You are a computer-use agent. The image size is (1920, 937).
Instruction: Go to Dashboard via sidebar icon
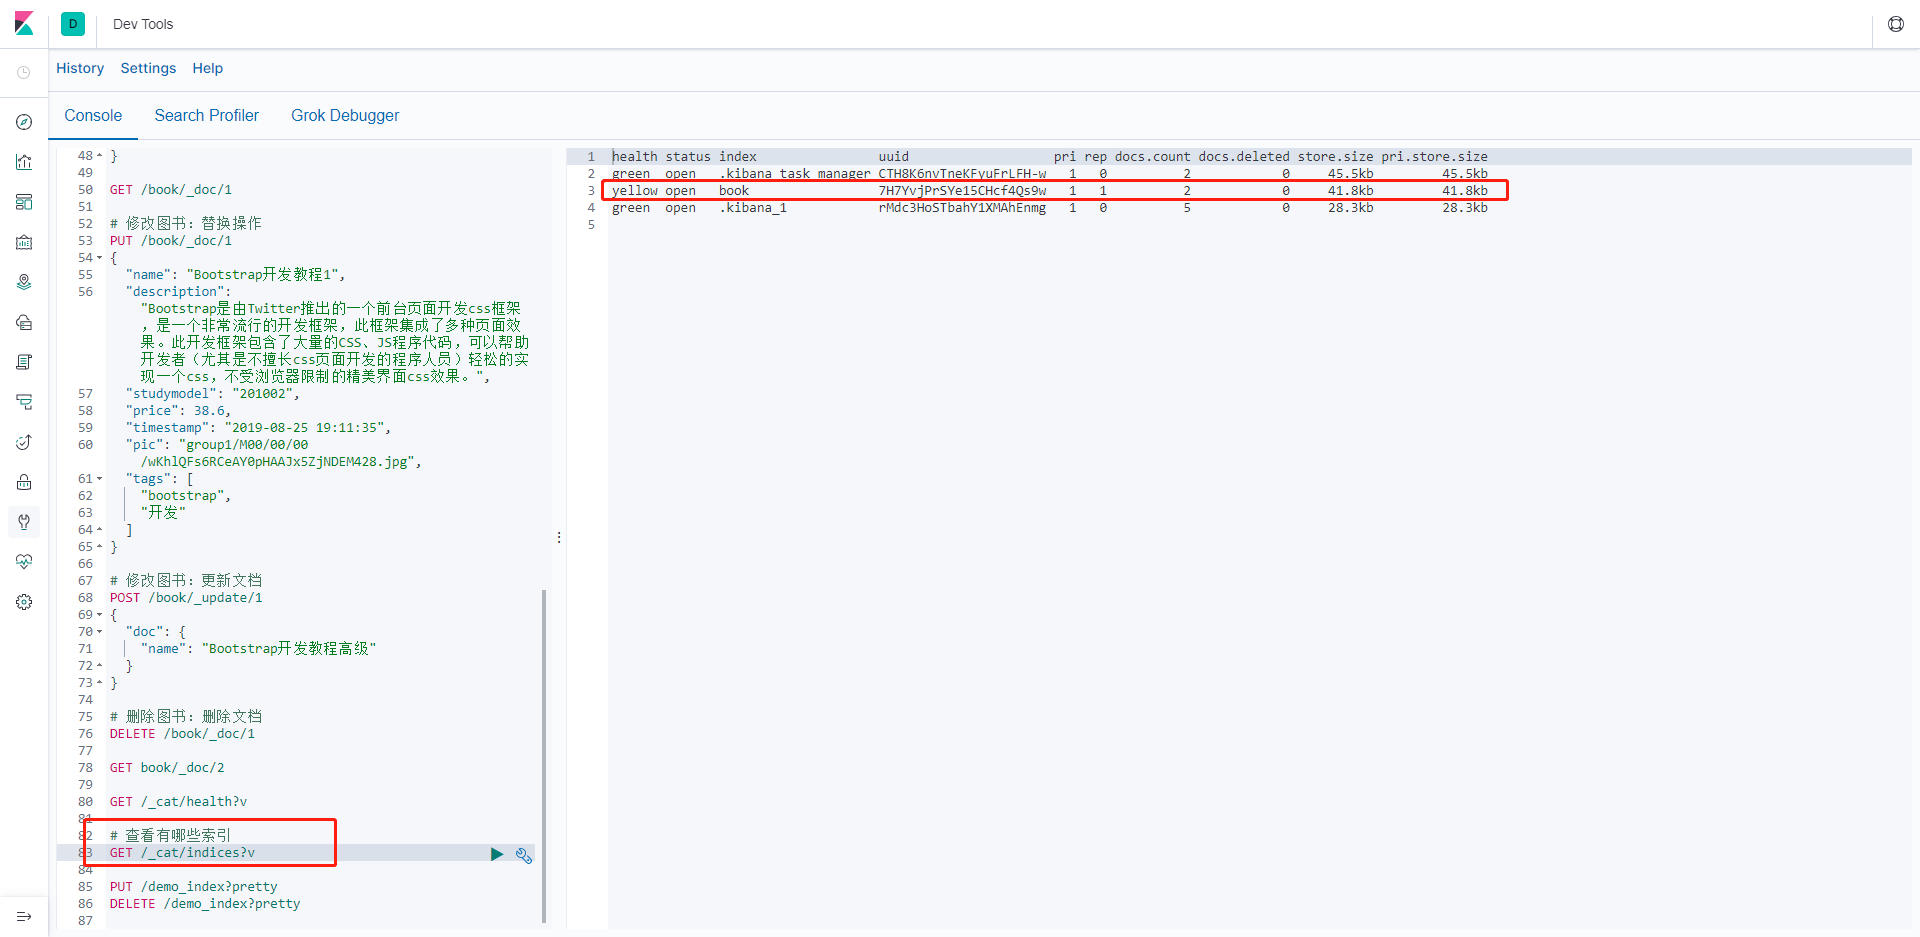pos(24,202)
